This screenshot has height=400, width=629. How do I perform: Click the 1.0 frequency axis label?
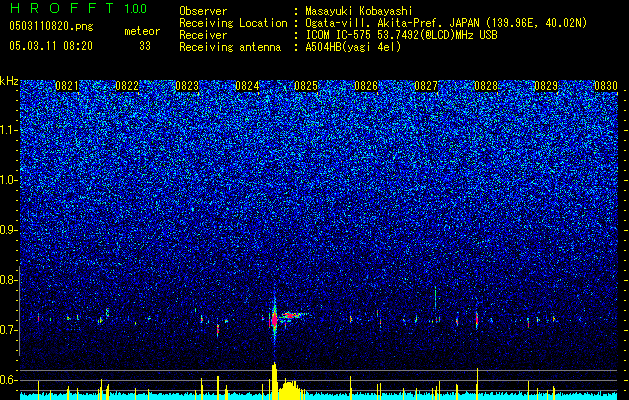click(8, 180)
